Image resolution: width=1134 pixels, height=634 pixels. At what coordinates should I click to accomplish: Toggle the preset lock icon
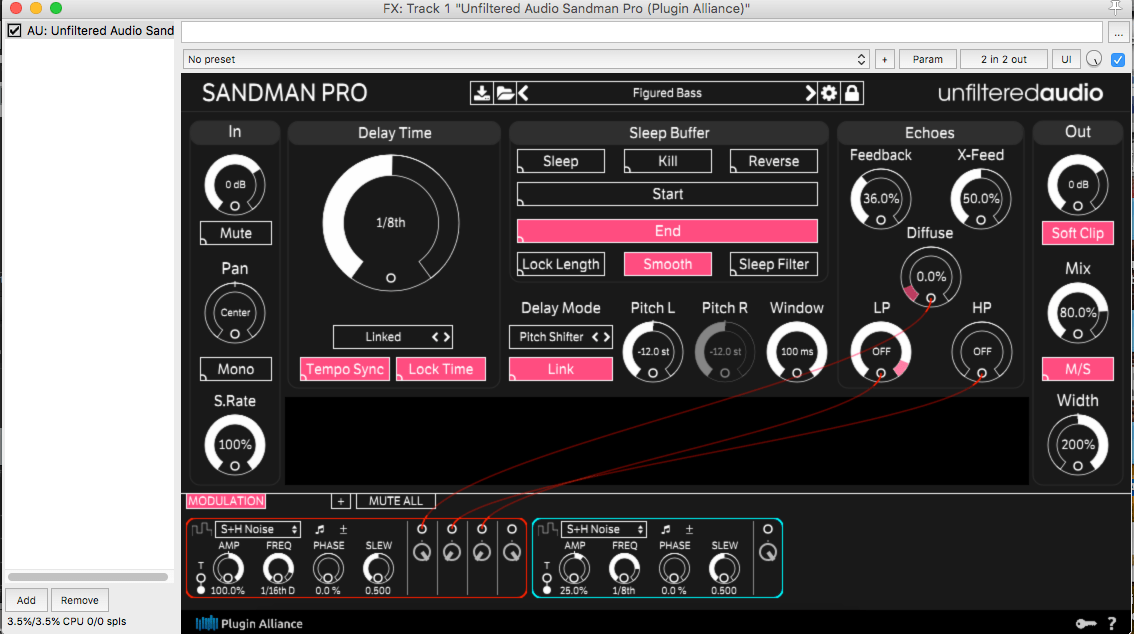tap(852, 93)
